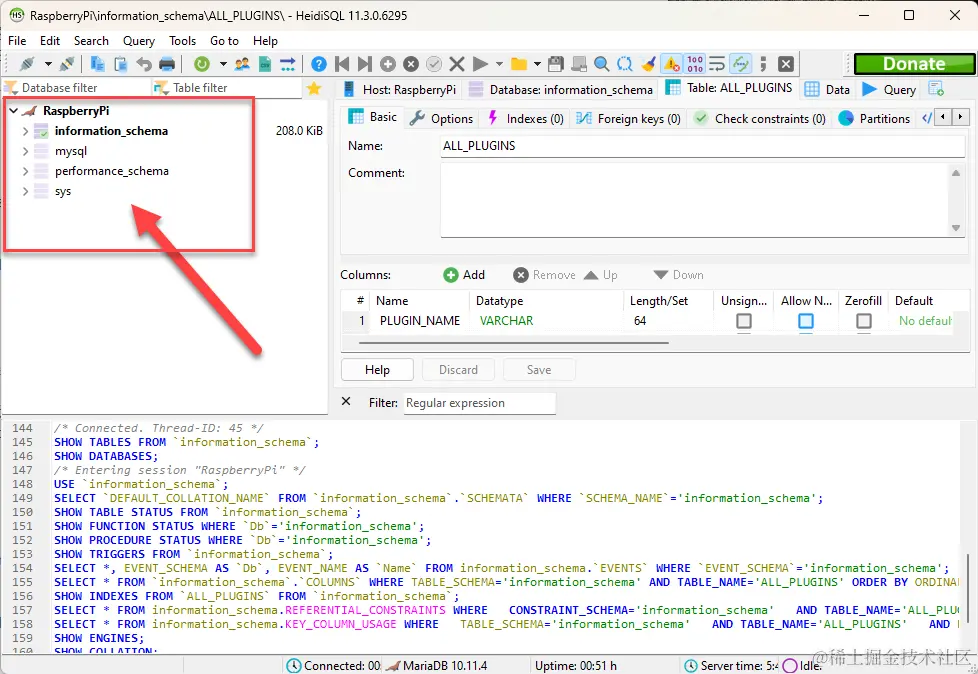Toggle the Unsigned checkbox for PLUGIN_NAME
Image resolution: width=978 pixels, height=674 pixels.
(743, 320)
